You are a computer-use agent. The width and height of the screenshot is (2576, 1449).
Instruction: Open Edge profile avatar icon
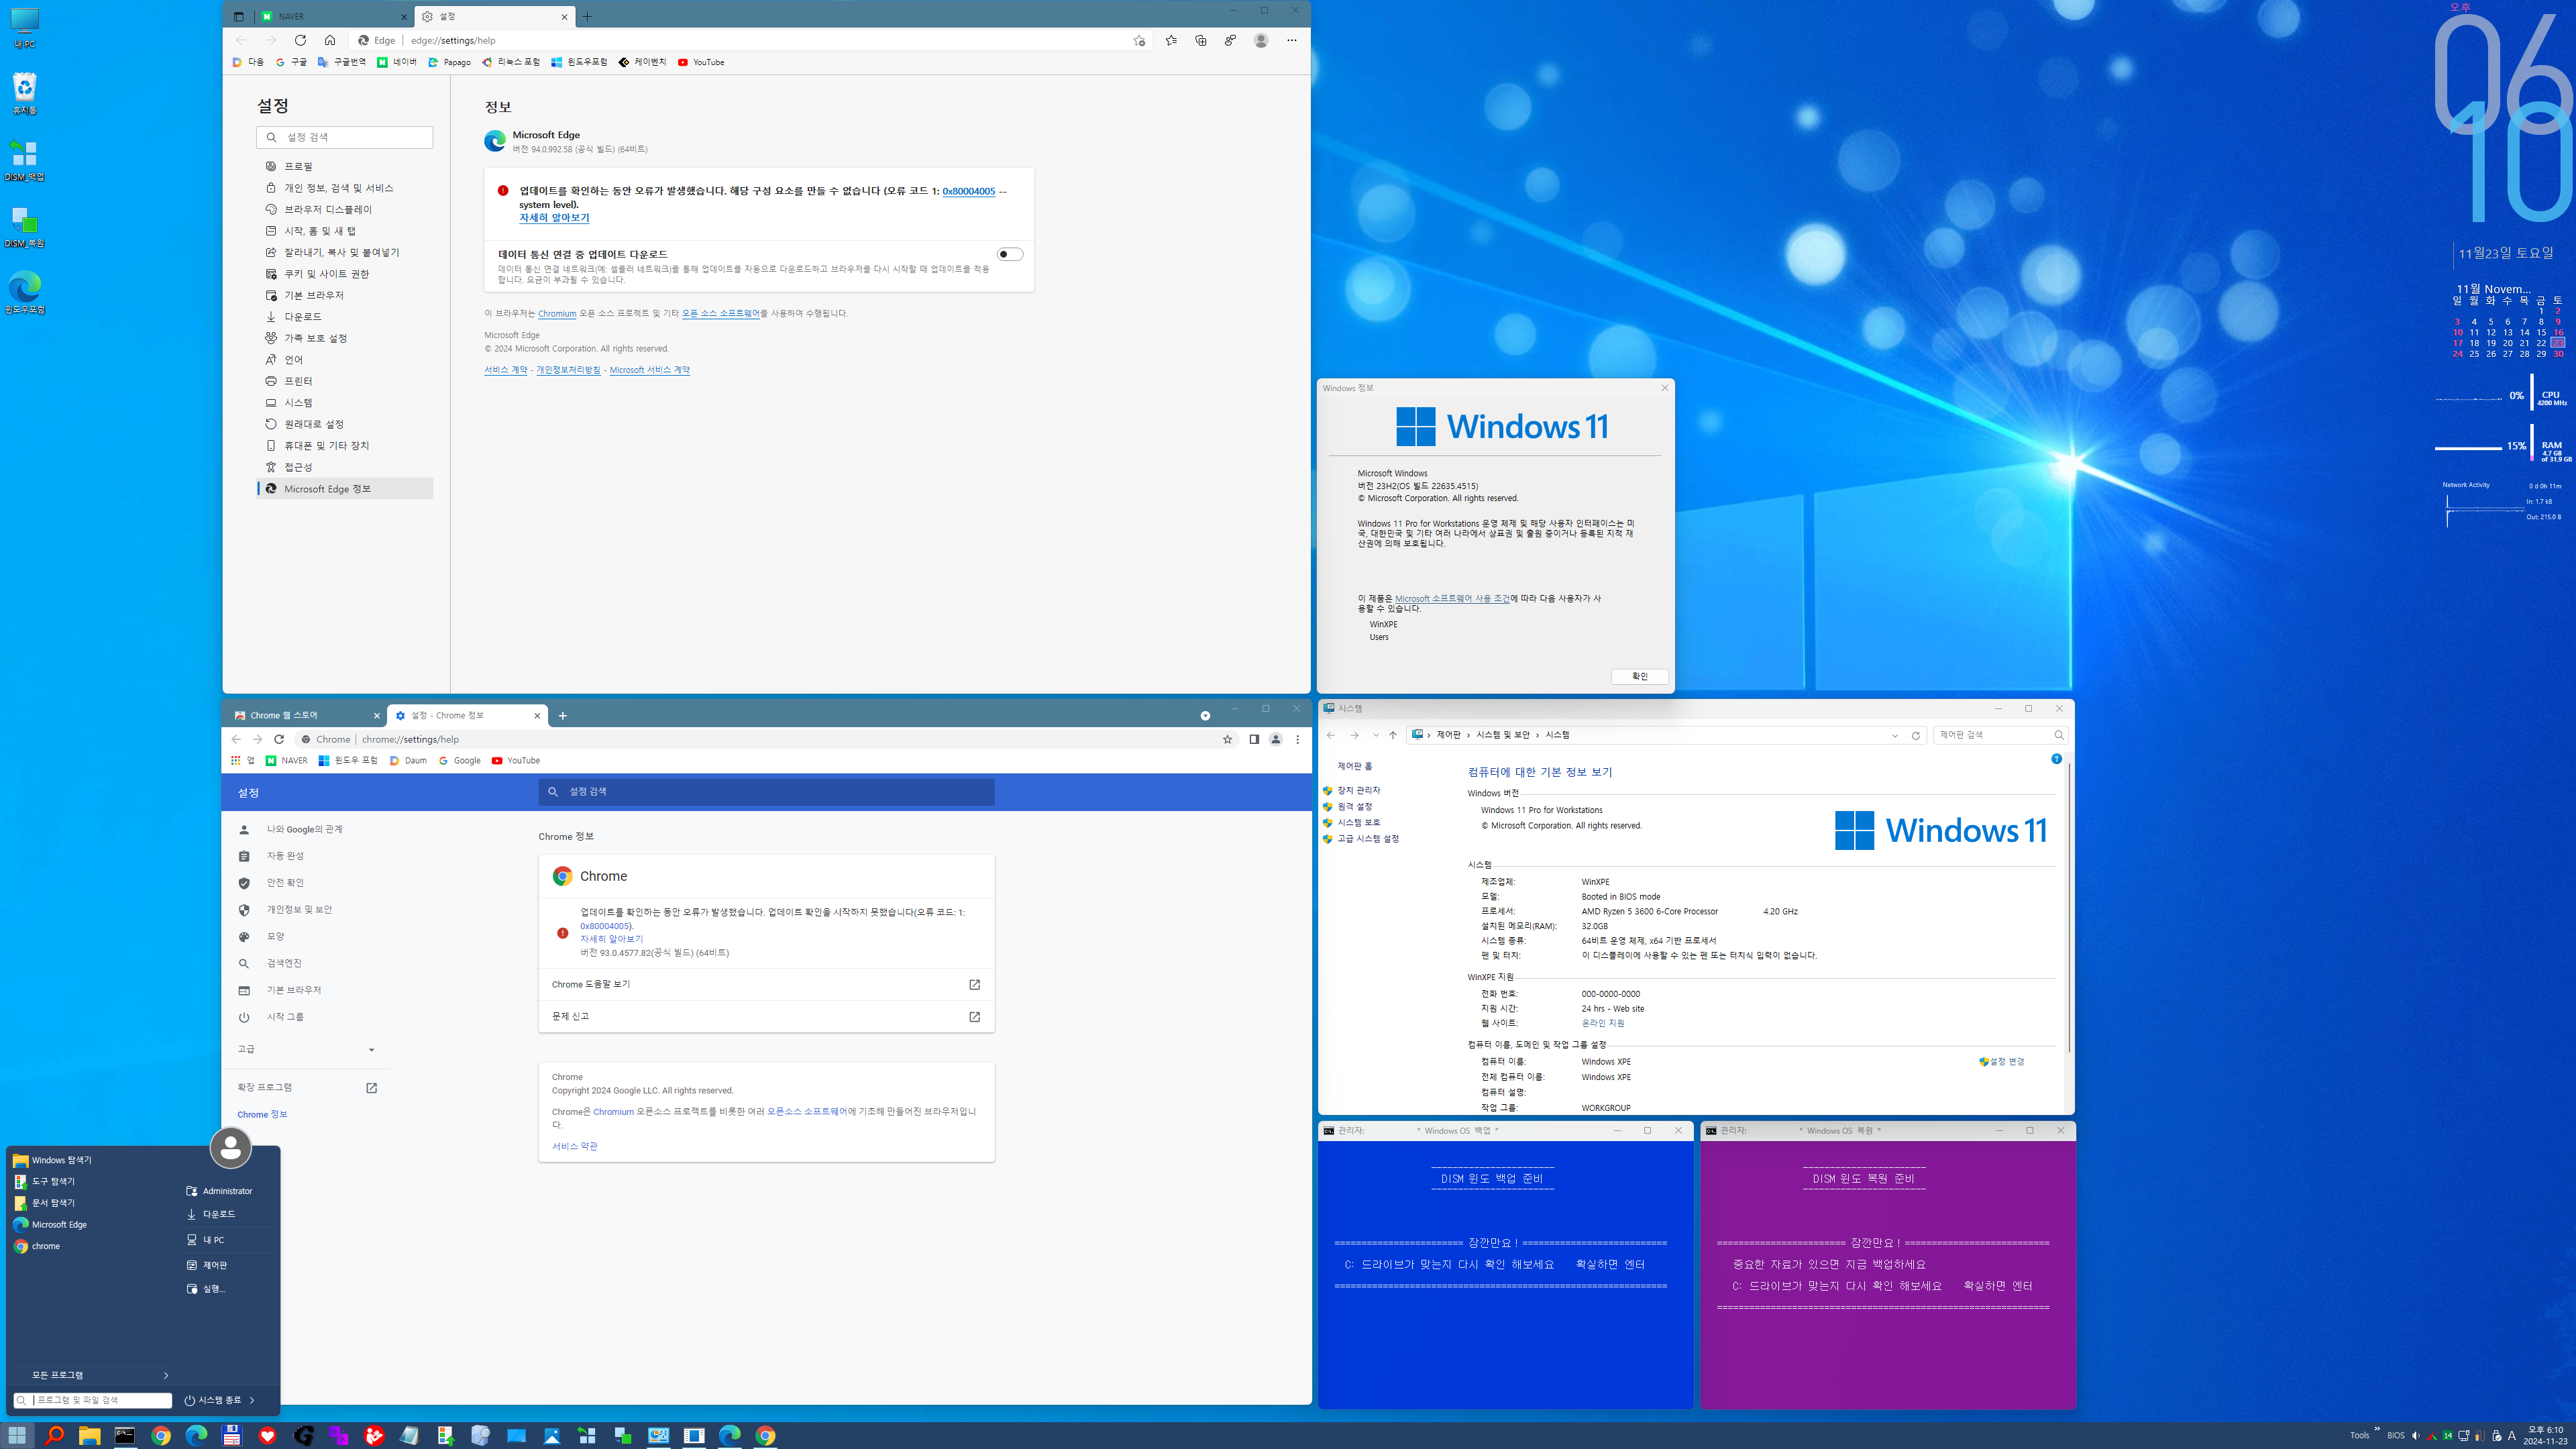click(x=1261, y=40)
